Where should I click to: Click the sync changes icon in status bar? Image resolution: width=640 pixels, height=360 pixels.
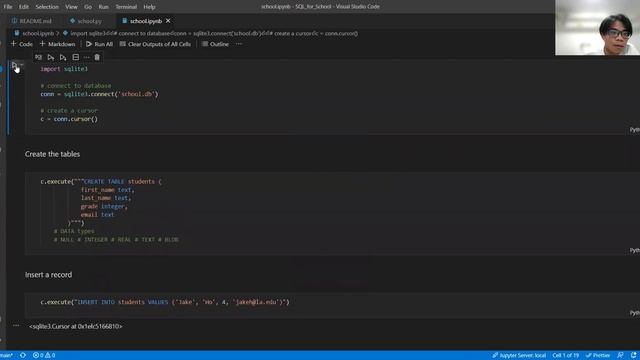pos(23,356)
